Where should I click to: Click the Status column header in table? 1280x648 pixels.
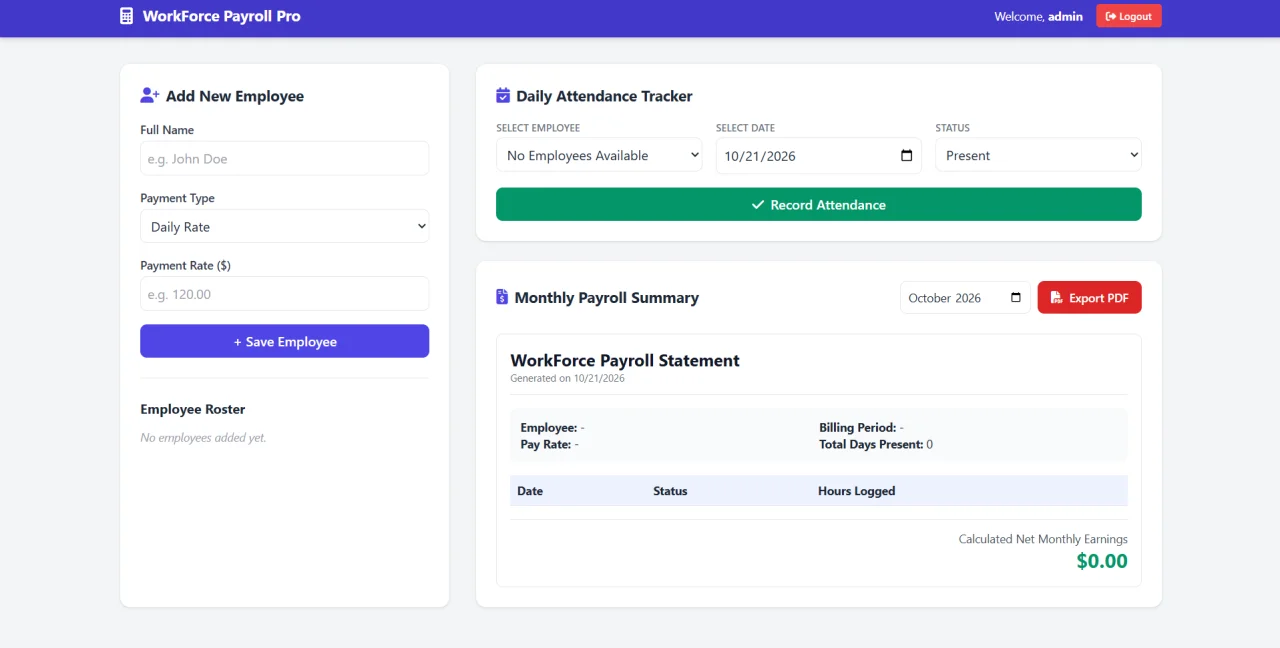pyautogui.click(x=670, y=491)
